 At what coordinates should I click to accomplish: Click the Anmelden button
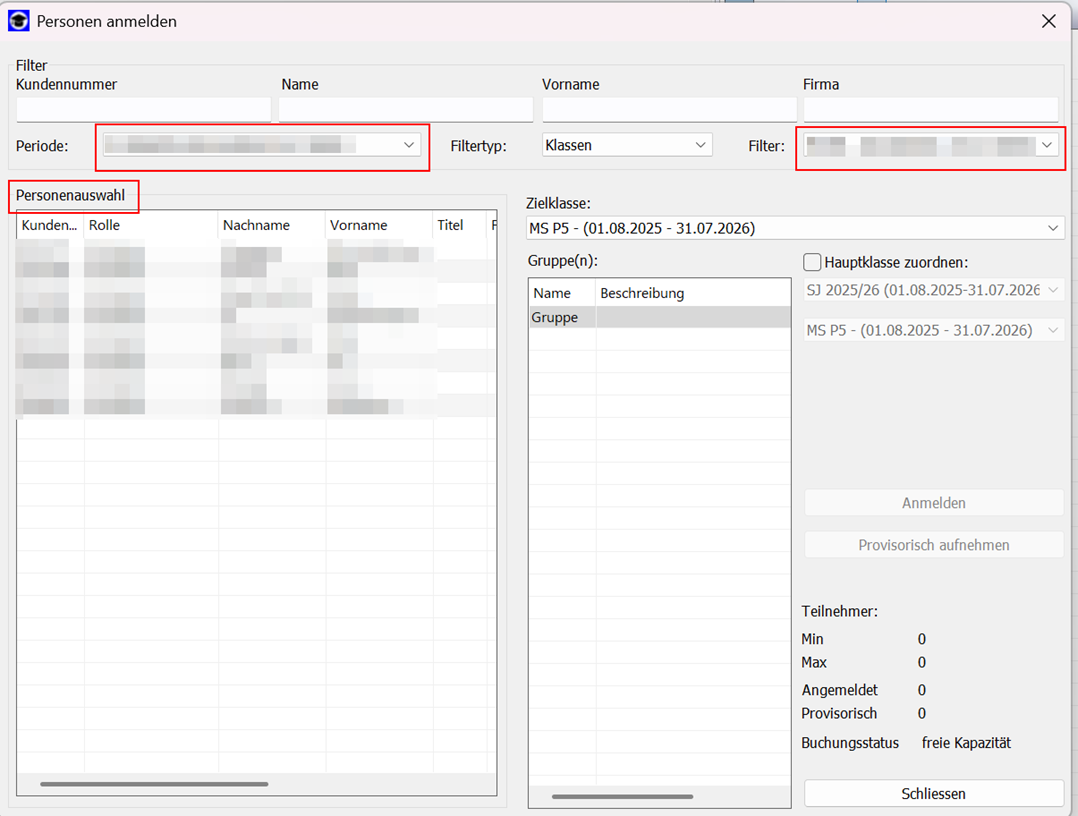point(933,503)
